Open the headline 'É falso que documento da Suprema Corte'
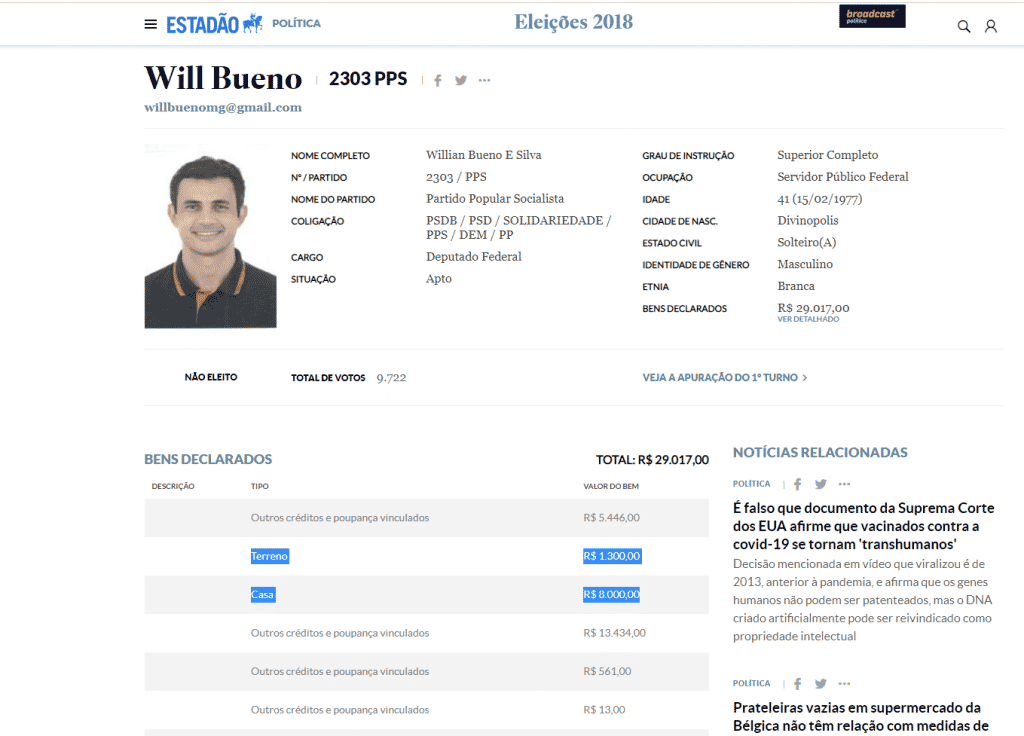1024x736 pixels. pyautogui.click(x=863, y=526)
